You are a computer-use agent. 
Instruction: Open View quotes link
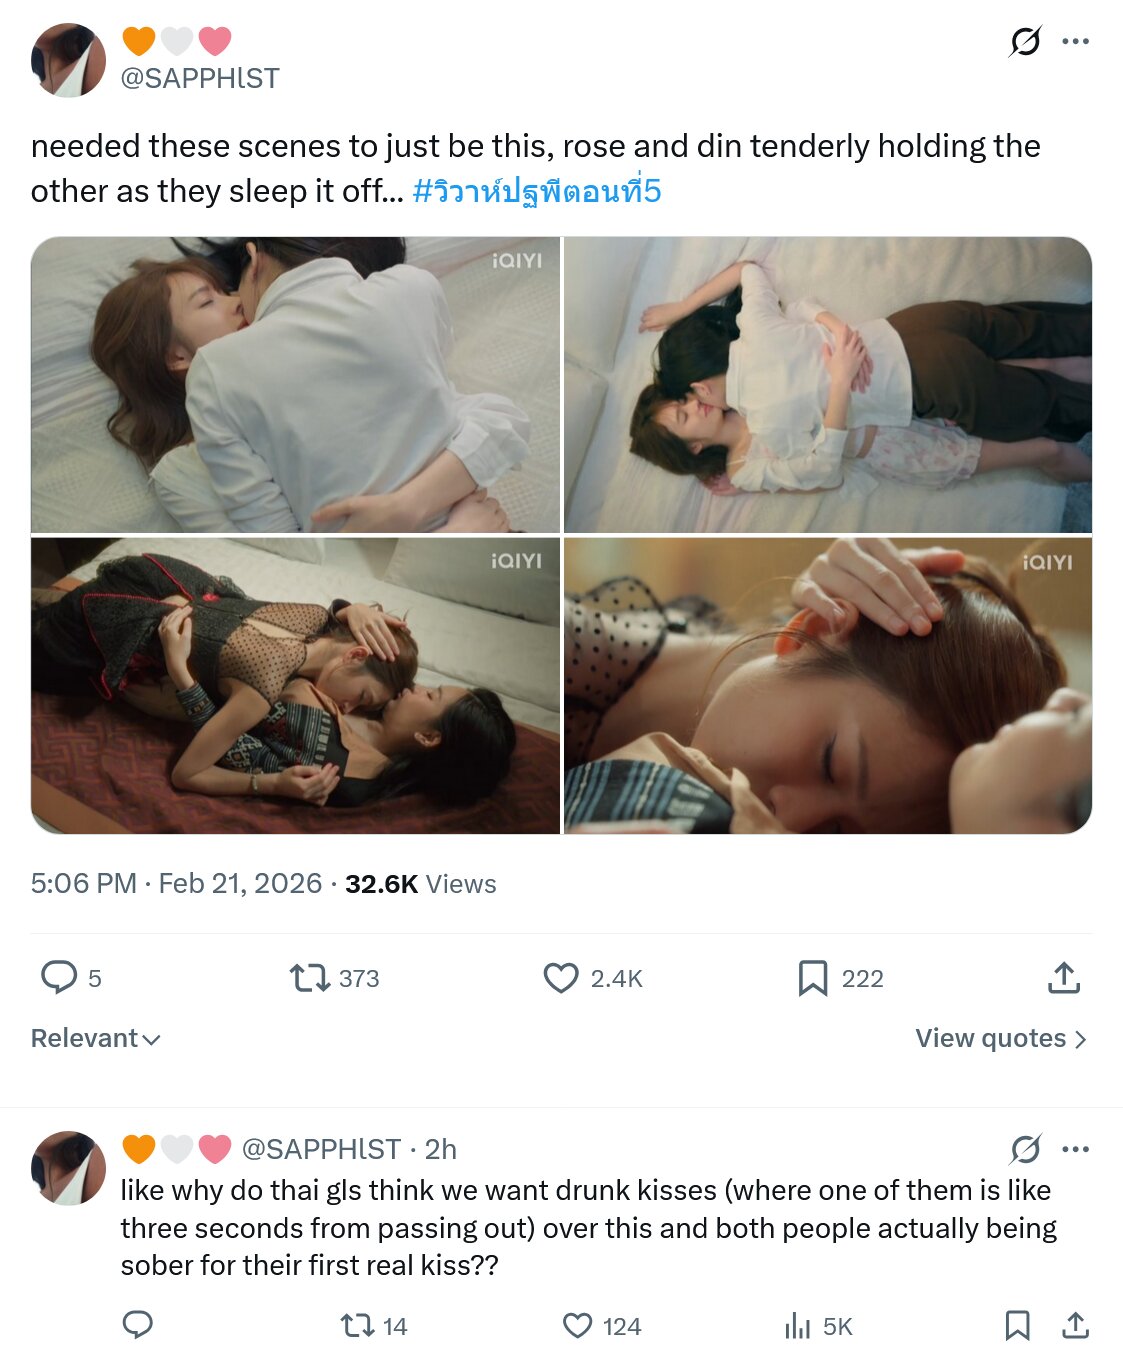pyautogui.click(x=1000, y=1038)
